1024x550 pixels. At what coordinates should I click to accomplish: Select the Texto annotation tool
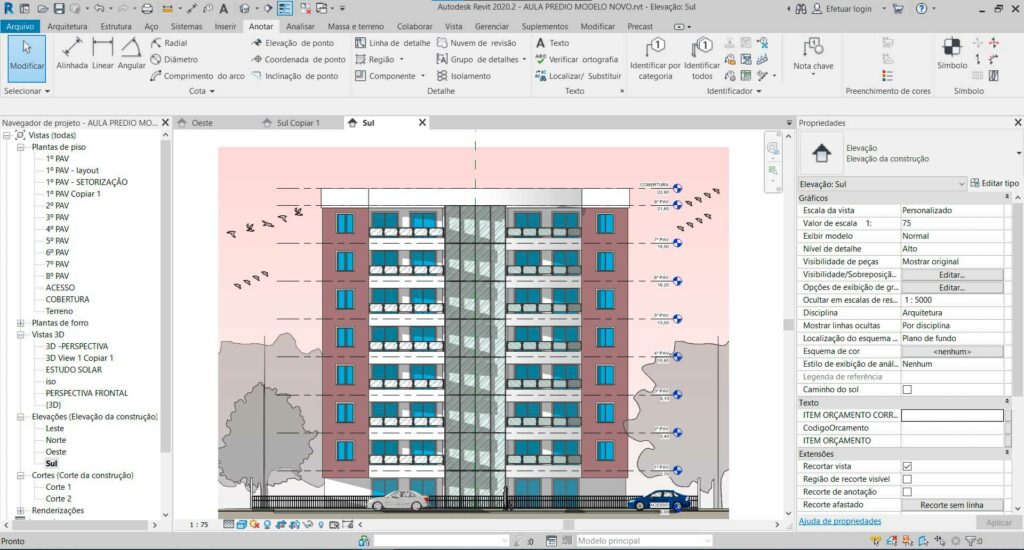click(552, 42)
